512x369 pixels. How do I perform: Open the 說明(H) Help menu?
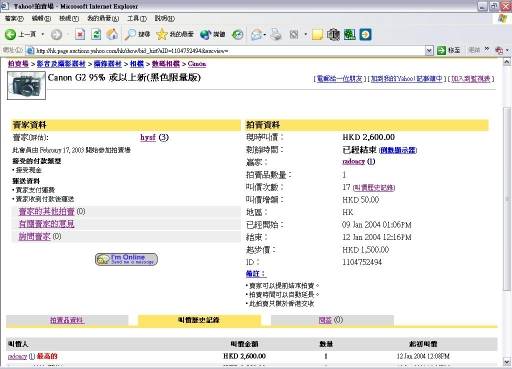tap(165, 19)
